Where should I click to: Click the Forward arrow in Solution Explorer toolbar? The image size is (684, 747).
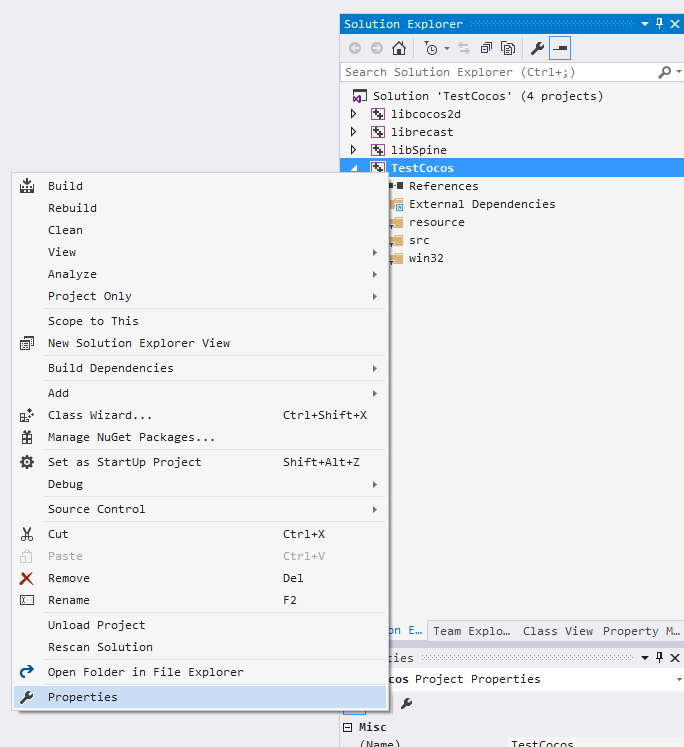pos(377,48)
